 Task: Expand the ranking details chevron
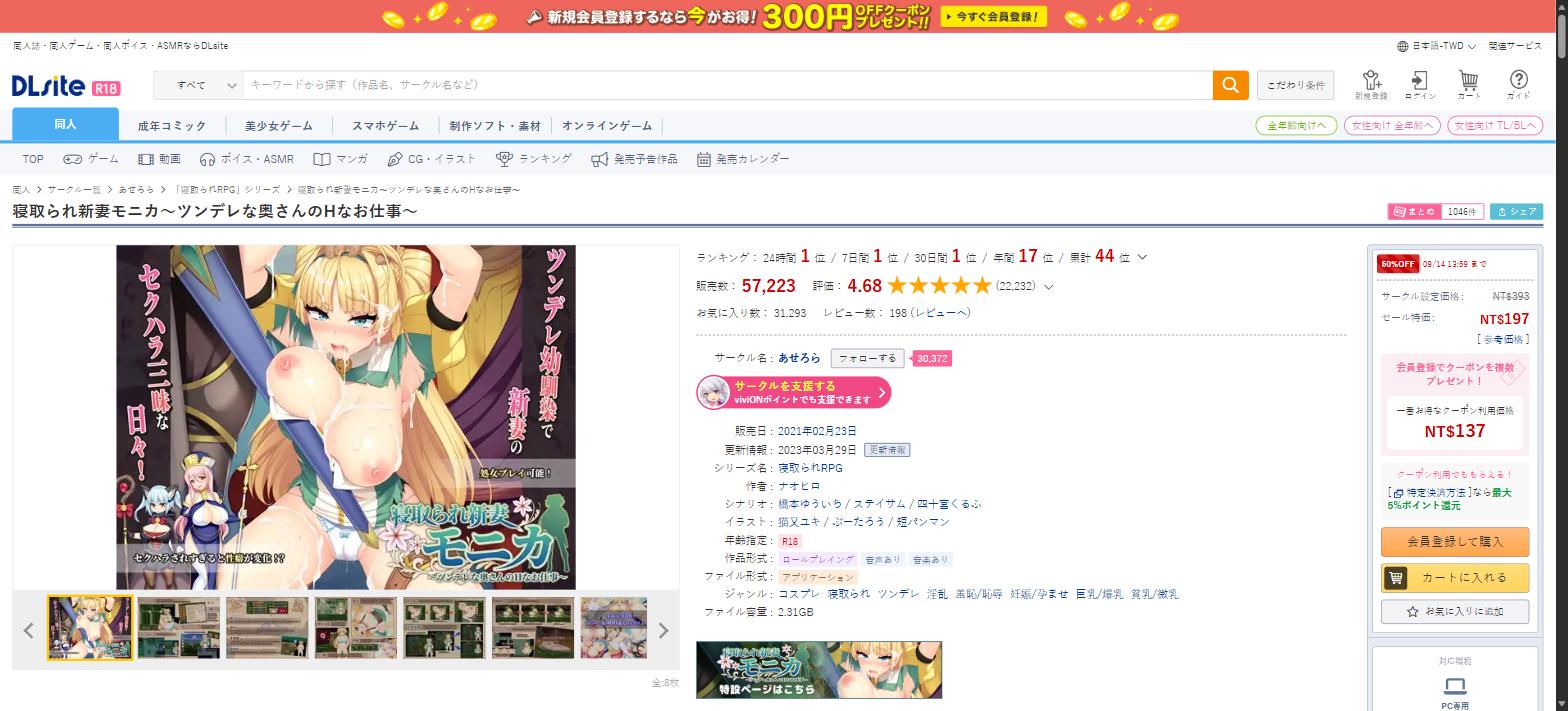point(1143,257)
